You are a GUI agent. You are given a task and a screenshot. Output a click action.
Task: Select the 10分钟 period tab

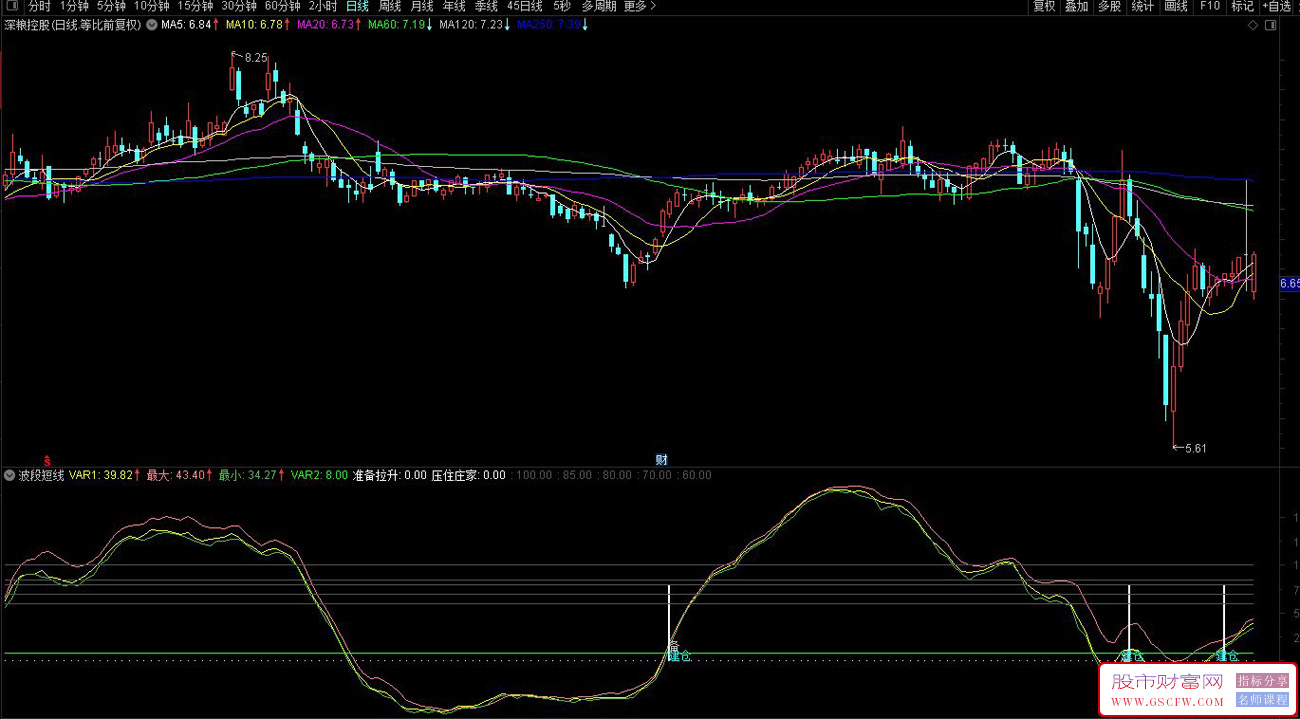(152, 6)
